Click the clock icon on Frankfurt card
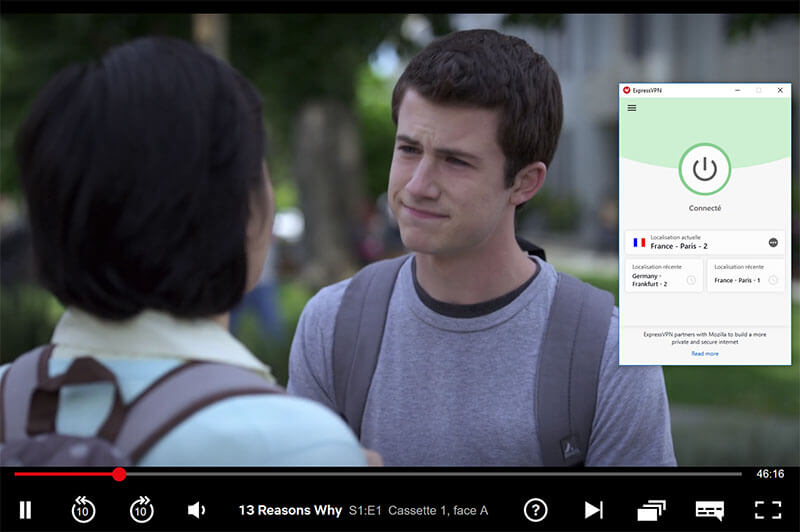This screenshot has width=800, height=532. click(x=691, y=280)
